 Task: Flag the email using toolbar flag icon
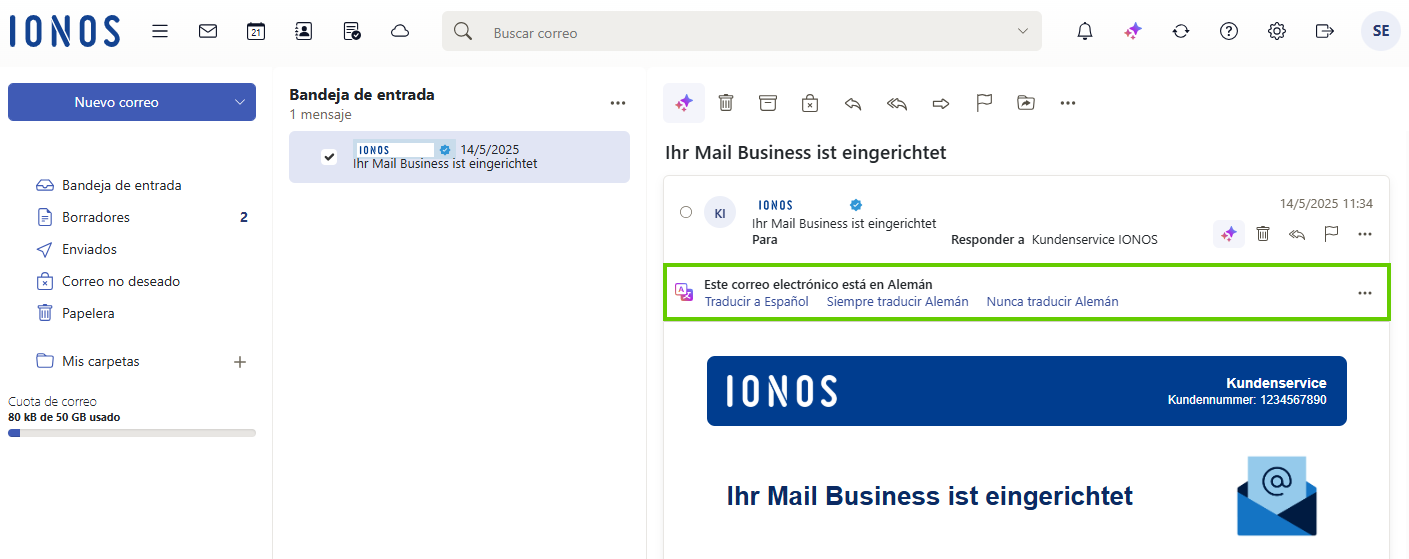click(984, 103)
